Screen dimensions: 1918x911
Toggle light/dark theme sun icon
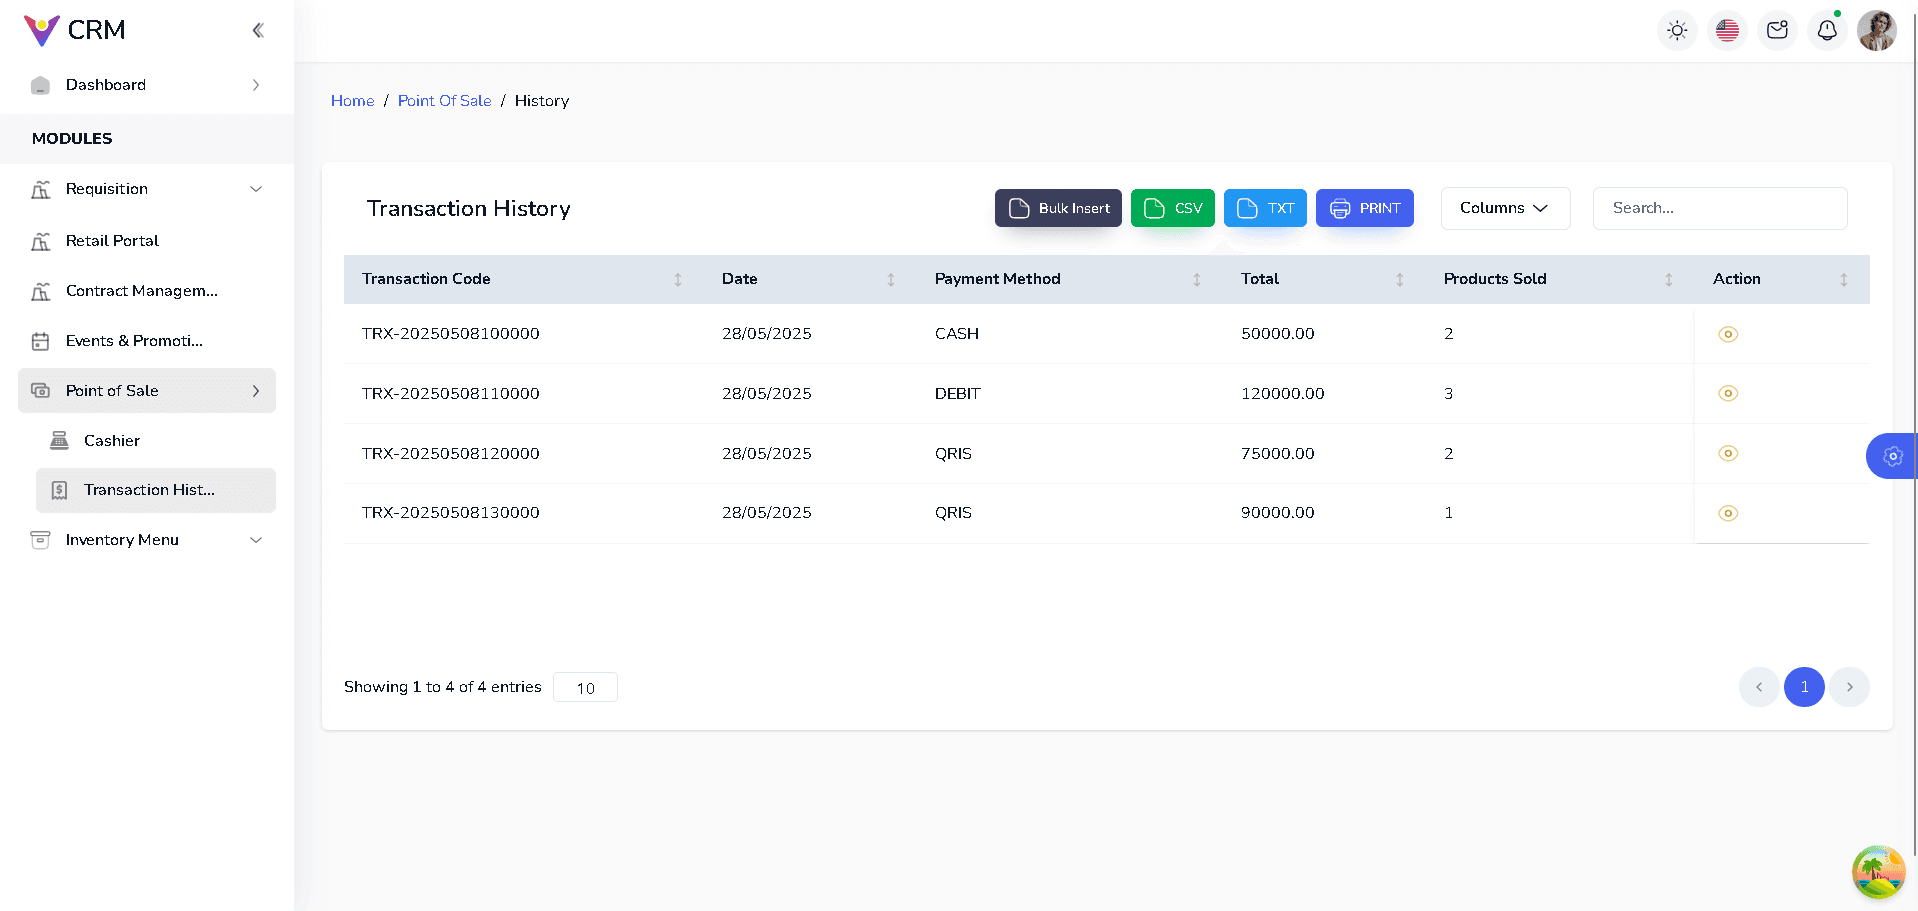tap(1677, 30)
